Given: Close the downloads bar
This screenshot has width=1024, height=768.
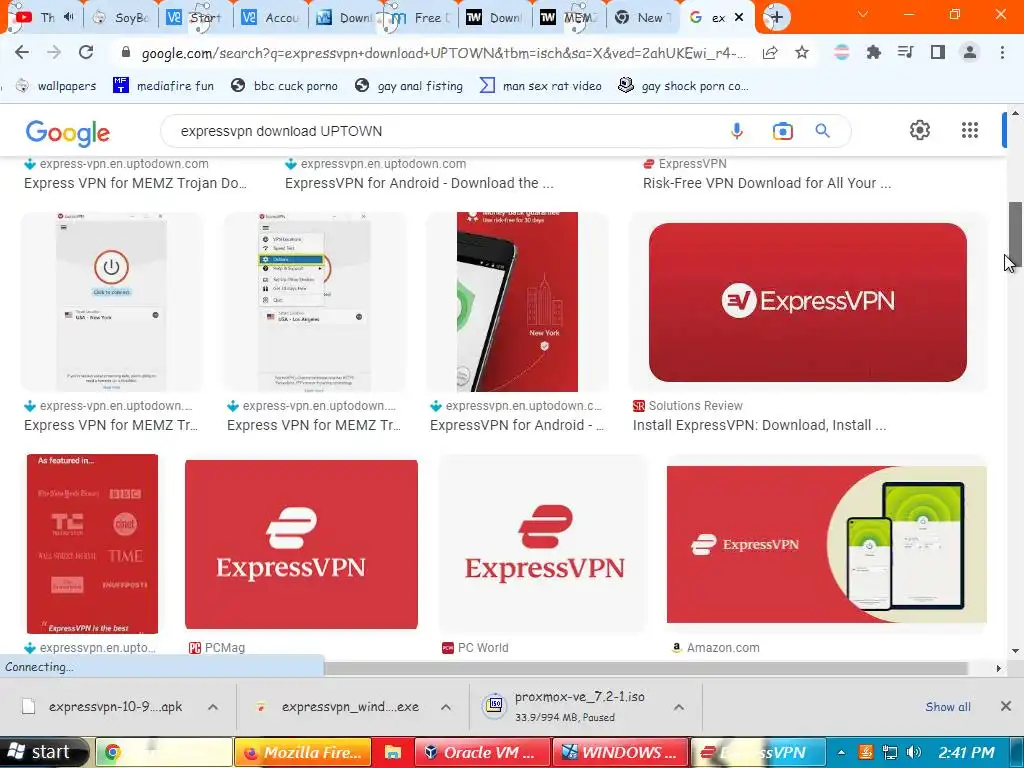Looking at the screenshot, I should pos(1006,706).
